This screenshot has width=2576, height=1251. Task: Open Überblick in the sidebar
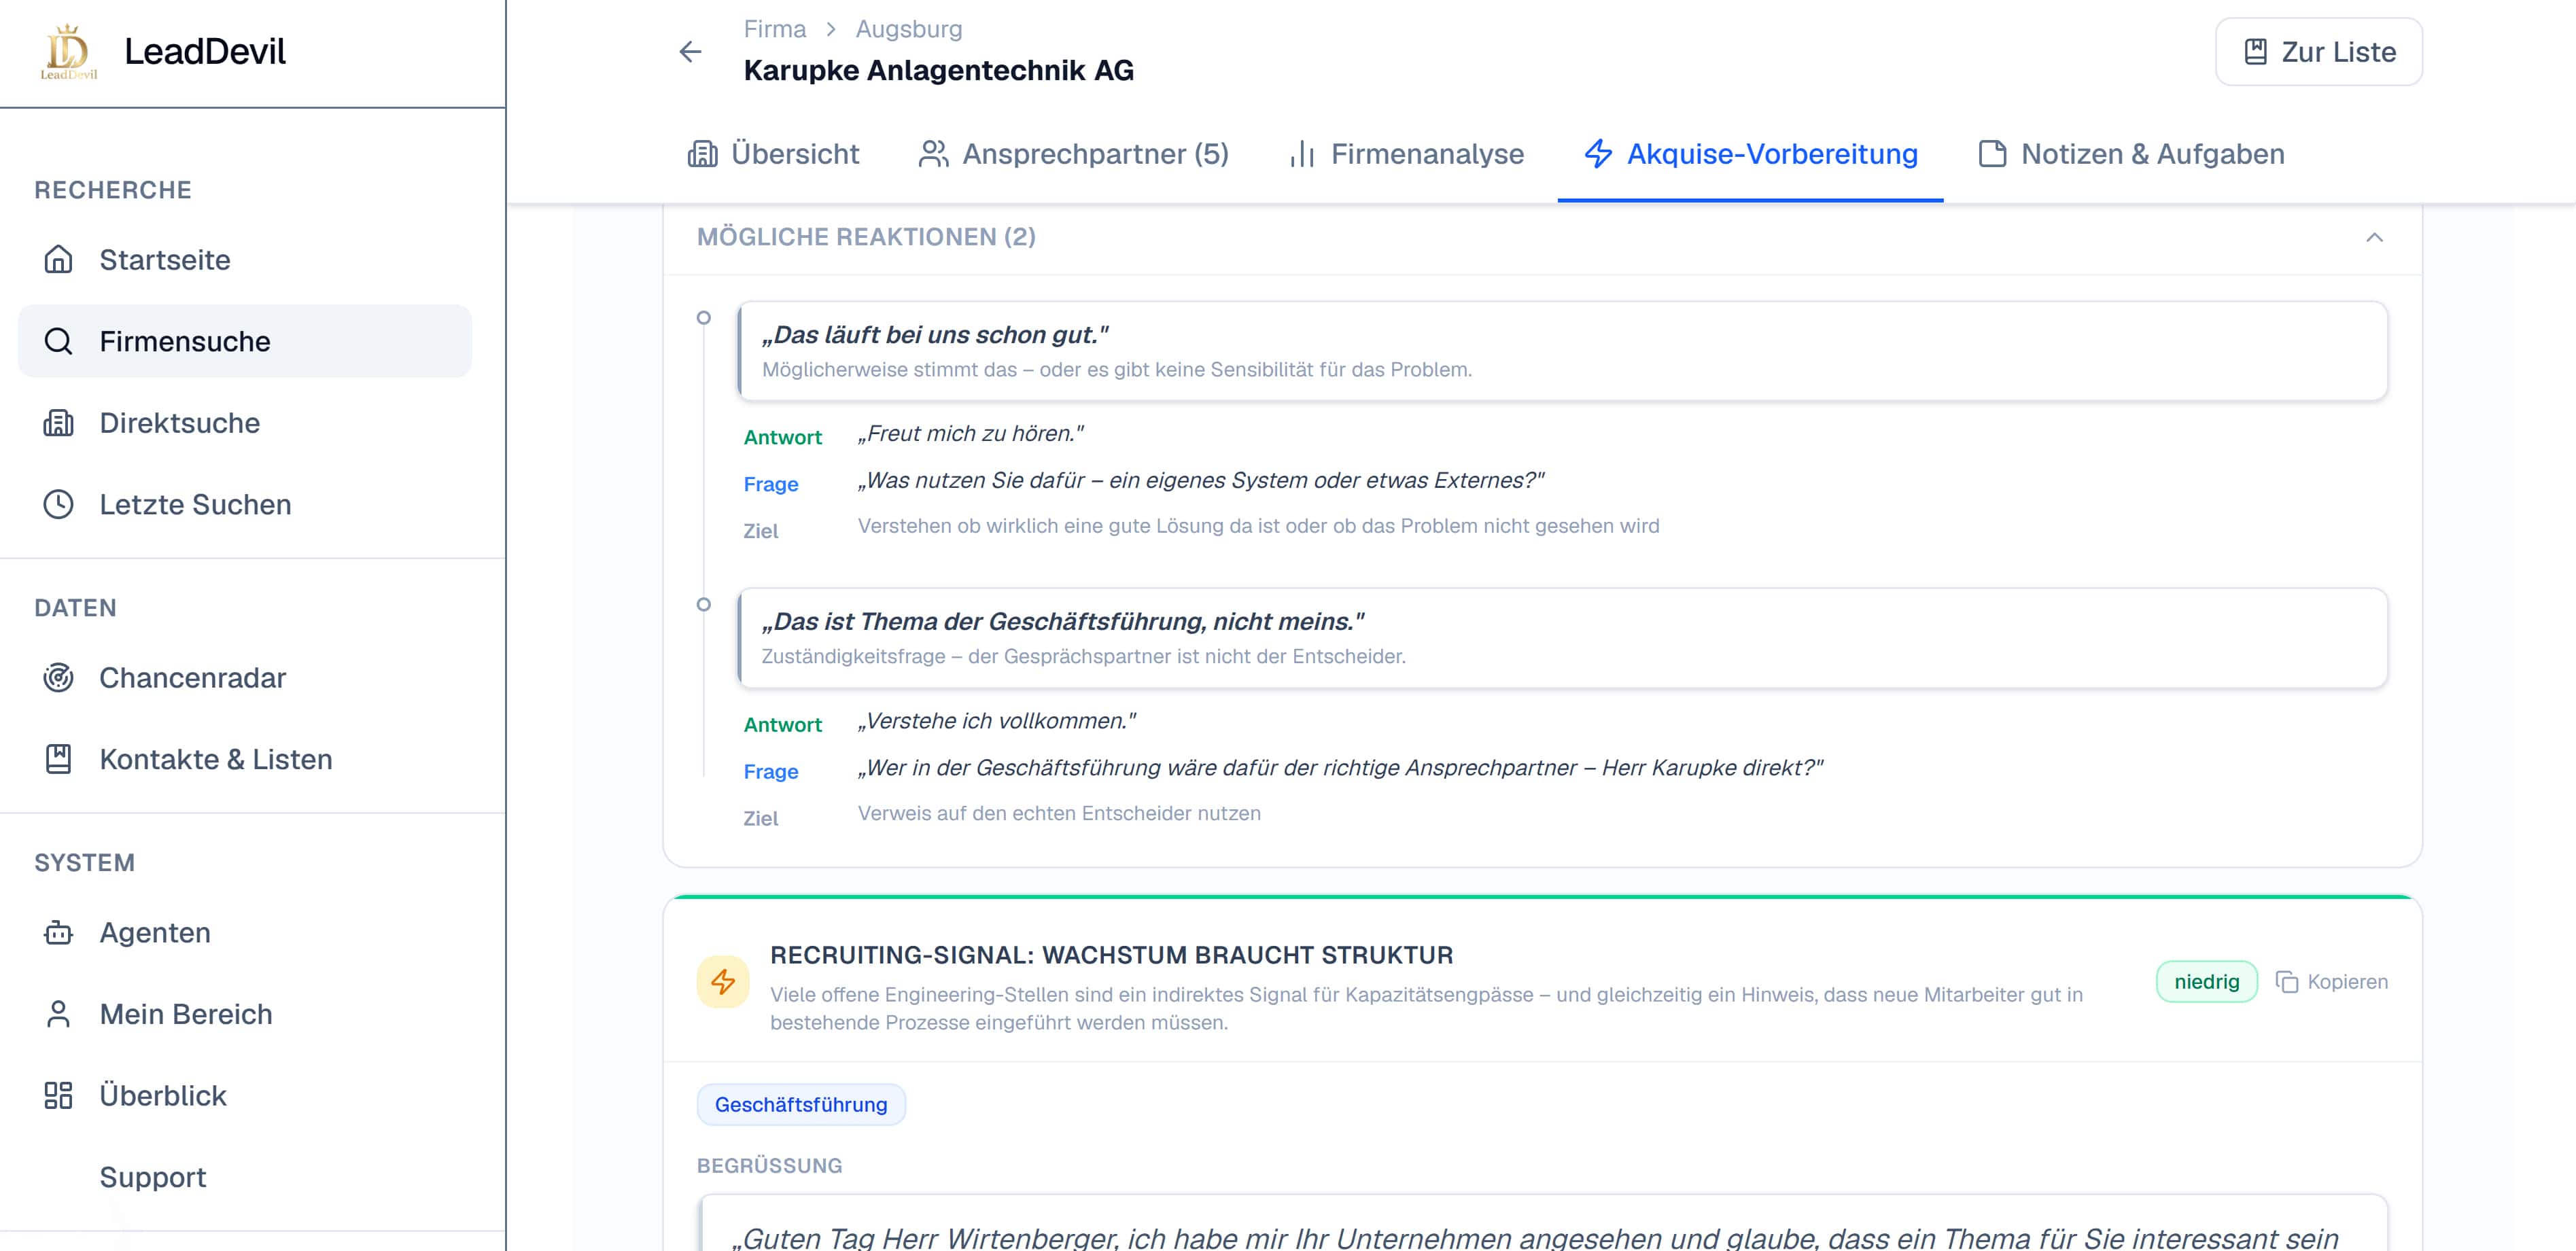tap(245, 1096)
